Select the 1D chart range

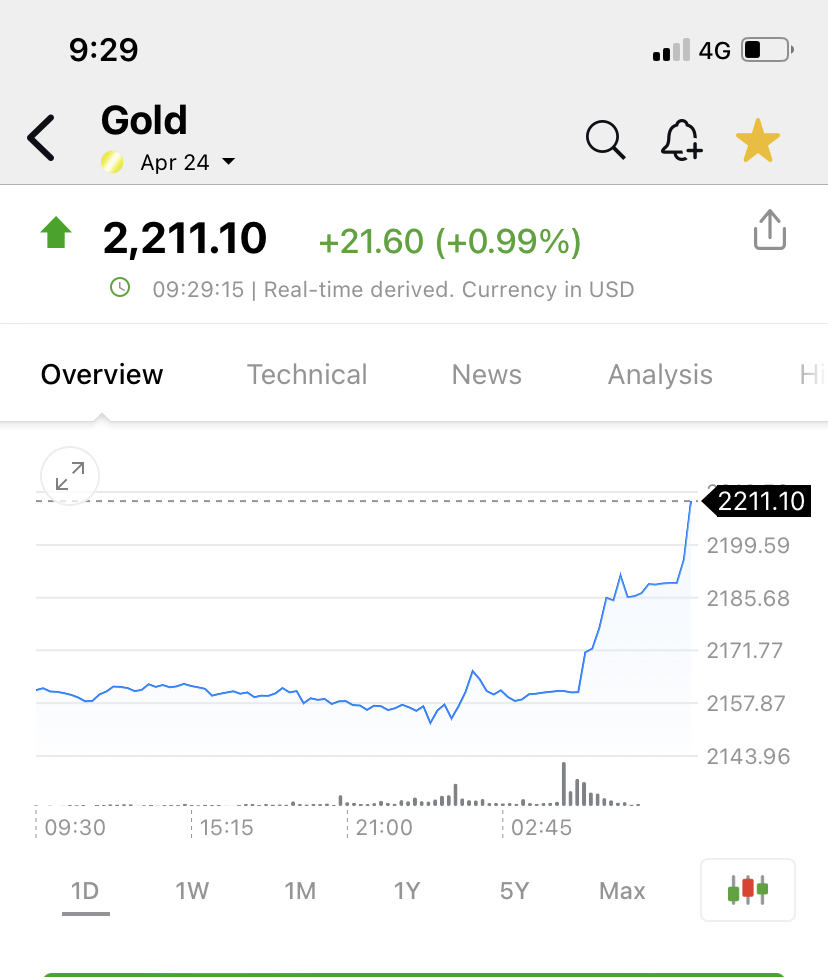click(x=85, y=891)
